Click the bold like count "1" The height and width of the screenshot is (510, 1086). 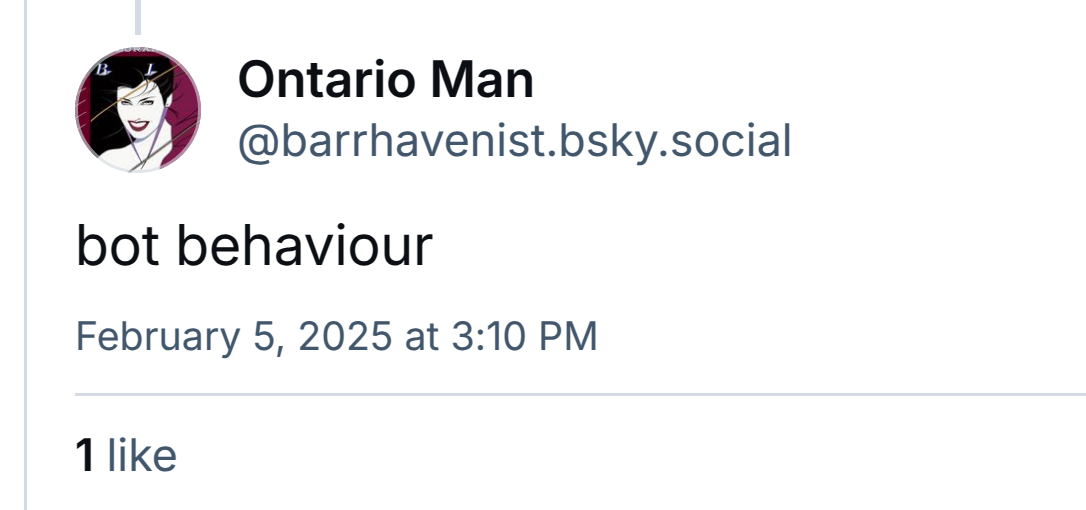pos(84,456)
